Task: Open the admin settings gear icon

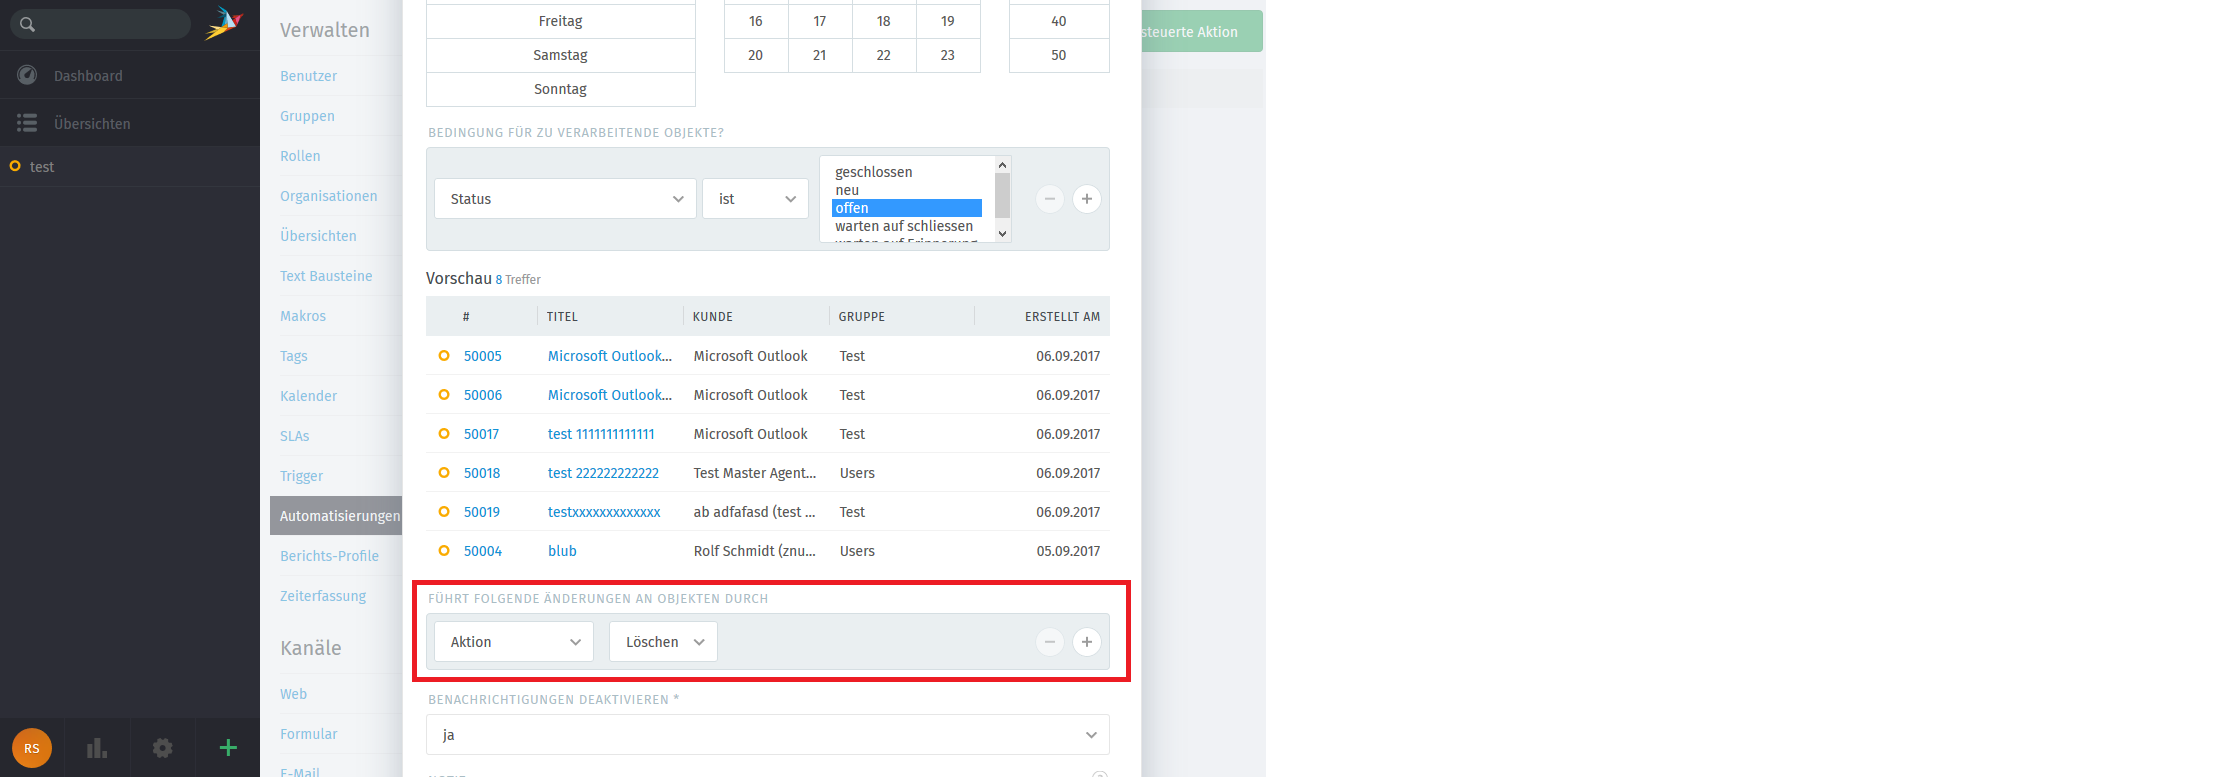Action: click(162, 748)
